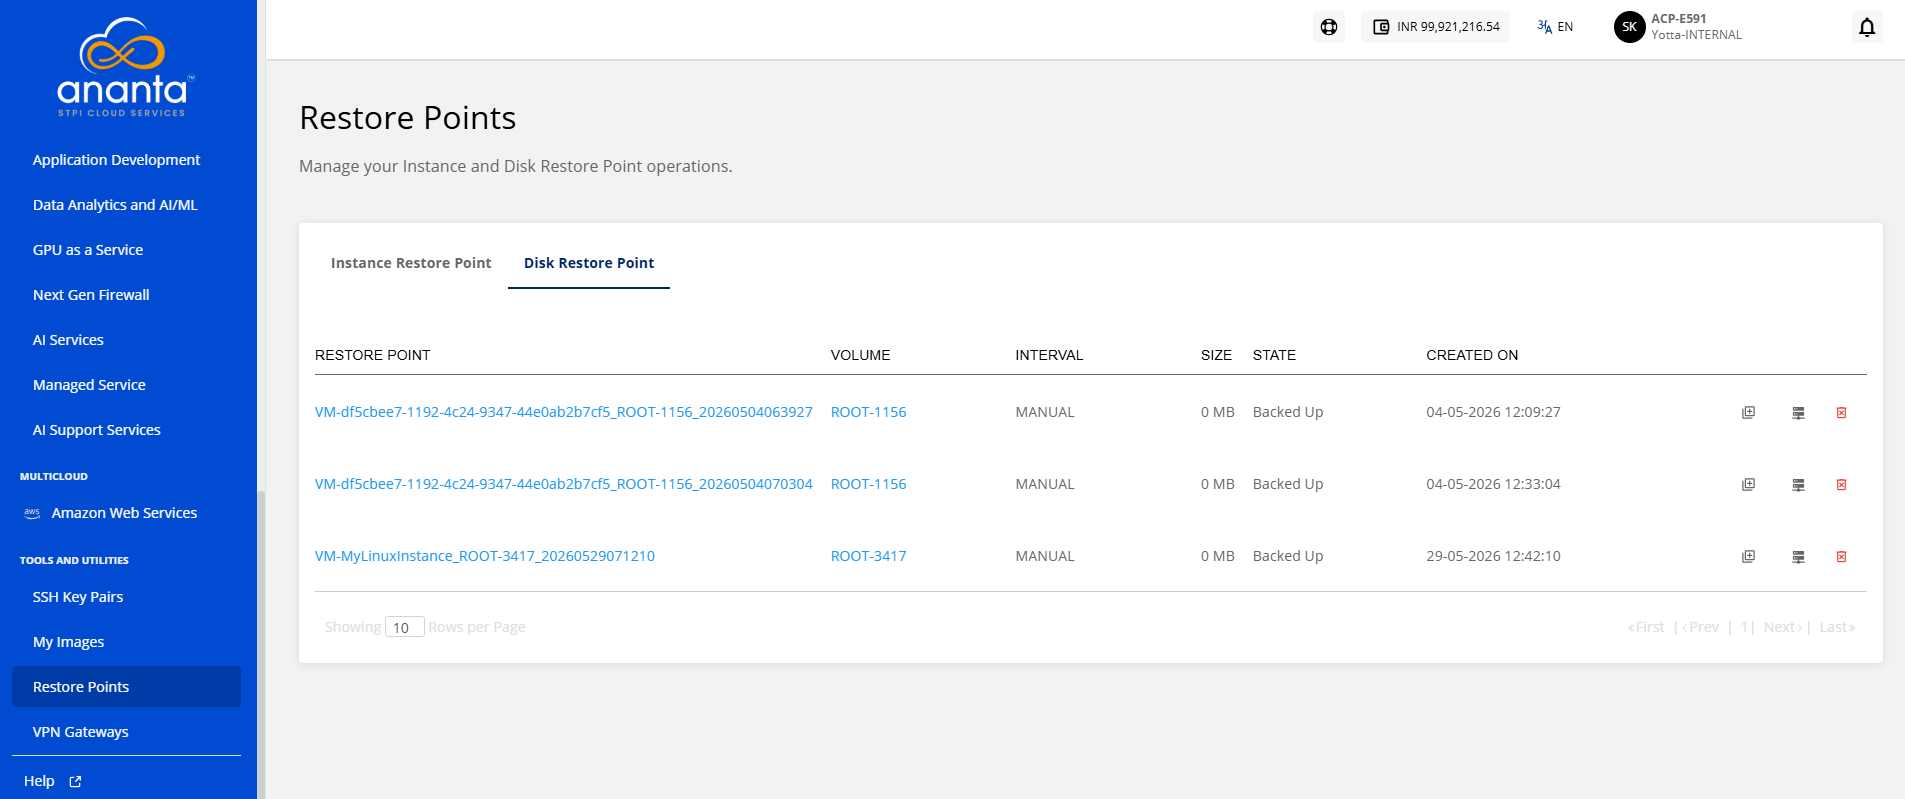Go to the Prev page of results
1905x799 pixels.
click(x=1700, y=627)
